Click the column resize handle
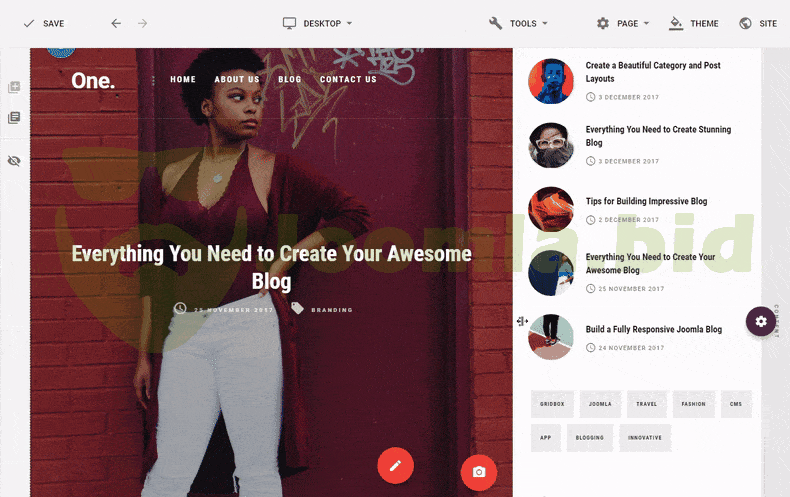Viewport: 790px width, 497px height. coord(522,321)
